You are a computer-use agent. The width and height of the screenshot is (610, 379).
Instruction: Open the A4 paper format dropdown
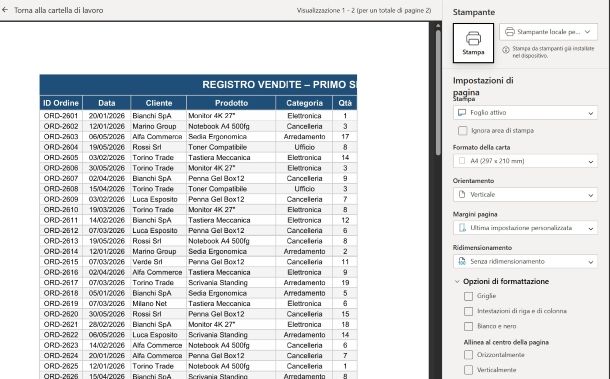pyautogui.click(x=525, y=161)
